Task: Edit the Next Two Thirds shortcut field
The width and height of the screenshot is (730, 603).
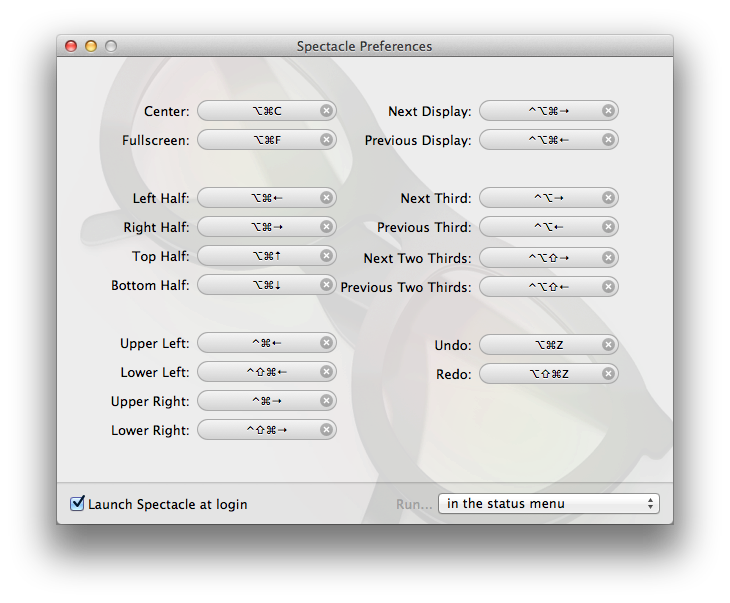Action: click(x=549, y=257)
